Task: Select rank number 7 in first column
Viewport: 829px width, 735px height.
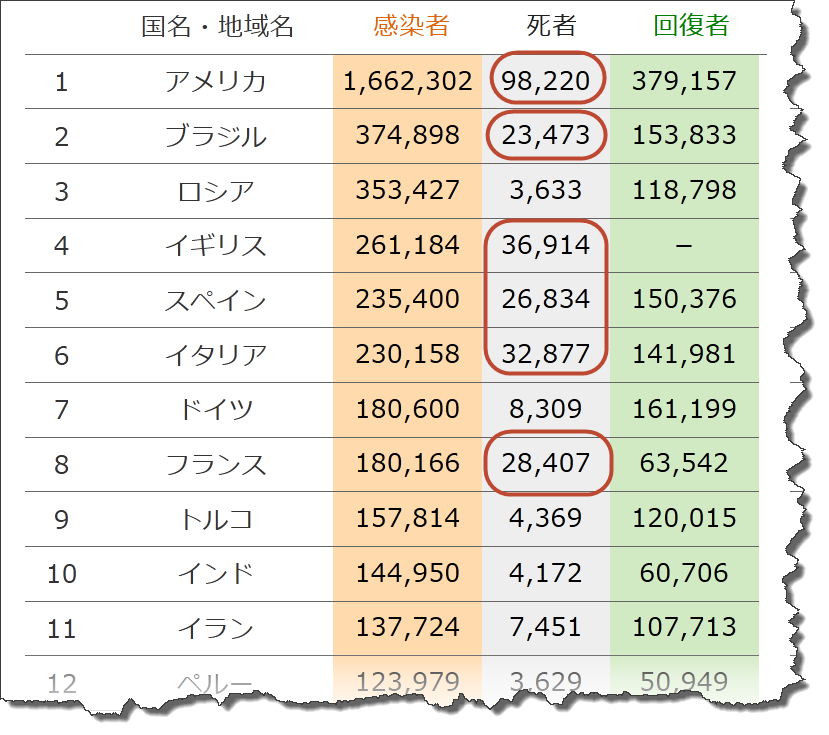Action: (62, 410)
